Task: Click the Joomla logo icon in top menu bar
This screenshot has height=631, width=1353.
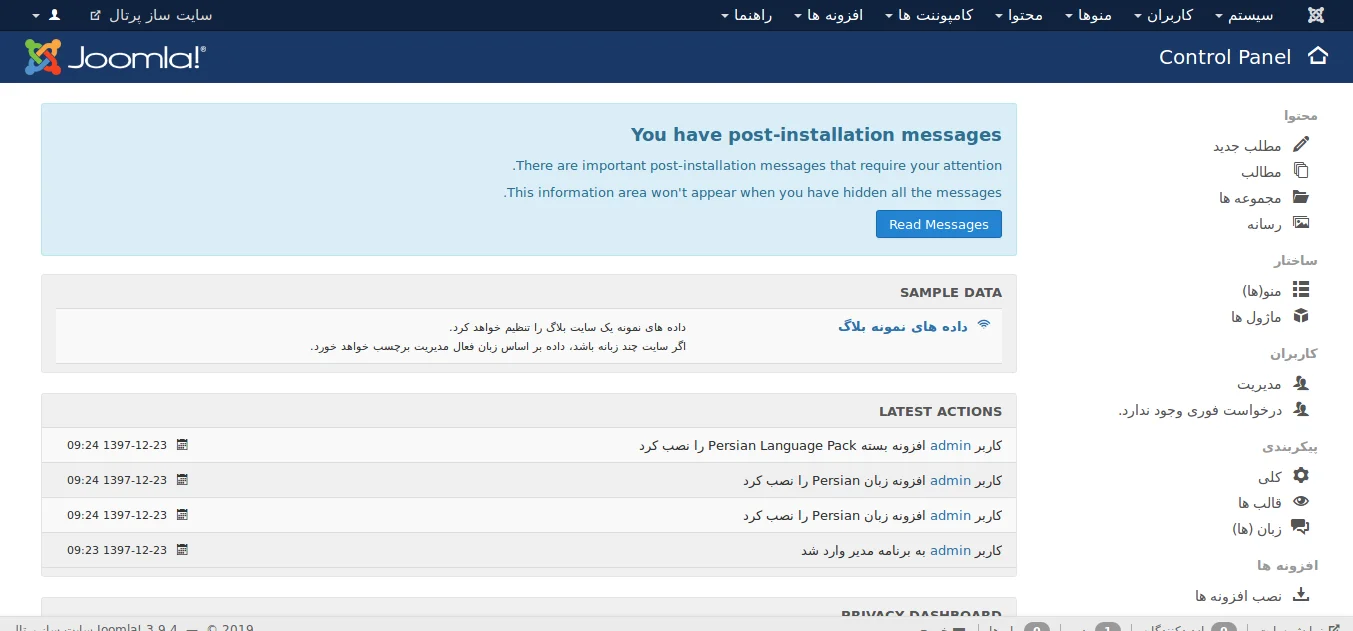Action: coord(1316,15)
